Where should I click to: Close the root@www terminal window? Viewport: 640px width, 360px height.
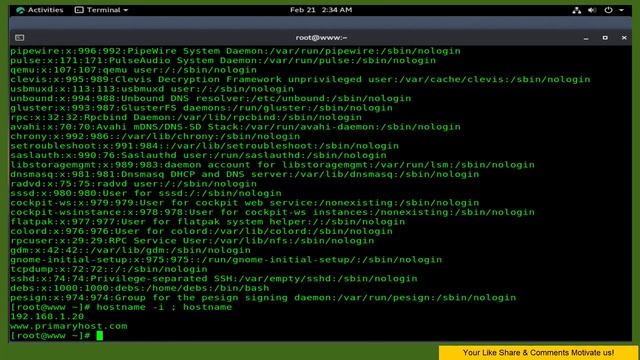[x=624, y=38]
